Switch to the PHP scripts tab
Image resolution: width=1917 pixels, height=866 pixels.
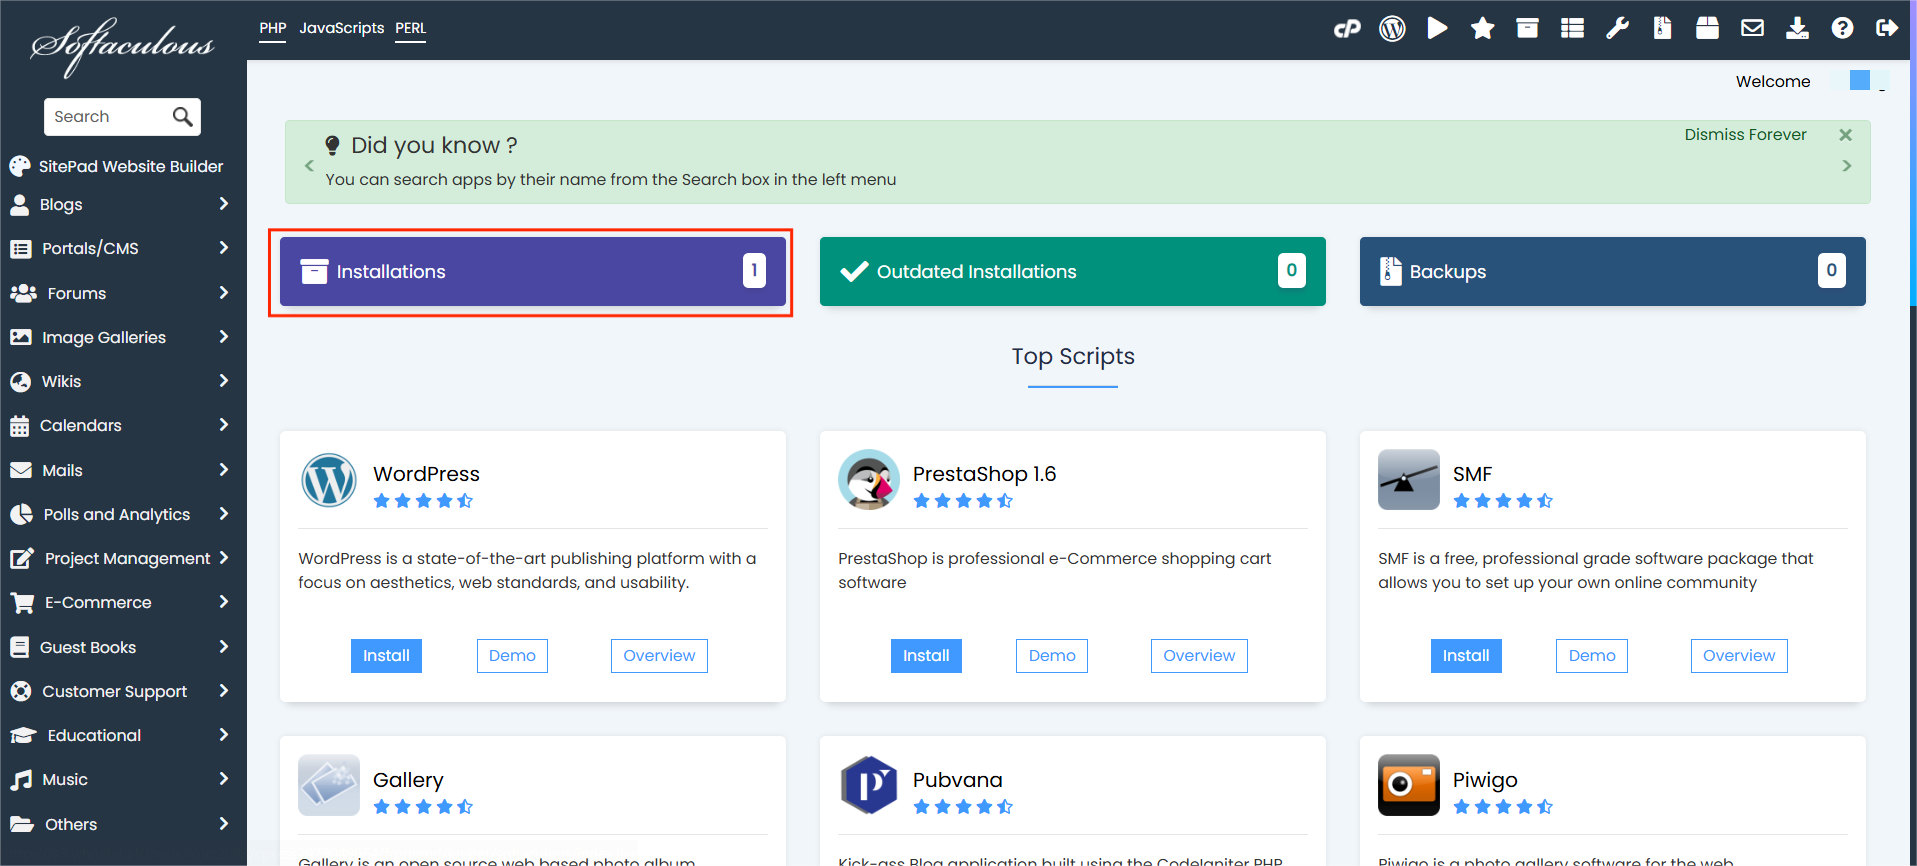click(273, 28)
